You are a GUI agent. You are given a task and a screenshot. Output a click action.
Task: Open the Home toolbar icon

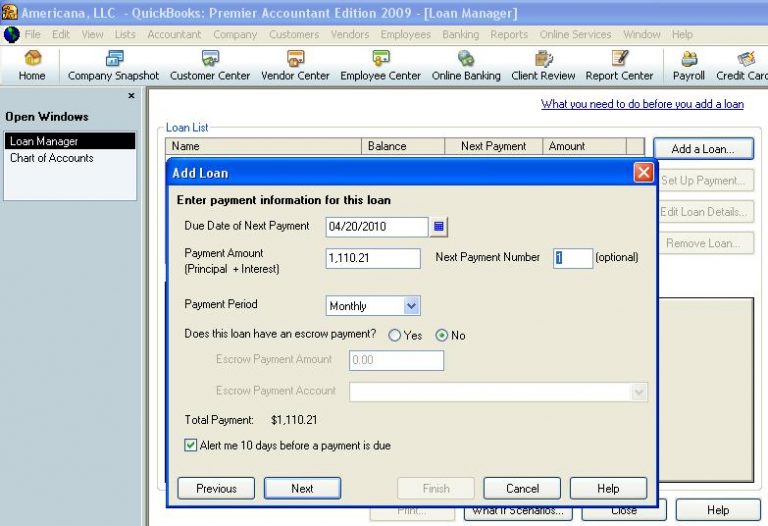coord(32,66)
